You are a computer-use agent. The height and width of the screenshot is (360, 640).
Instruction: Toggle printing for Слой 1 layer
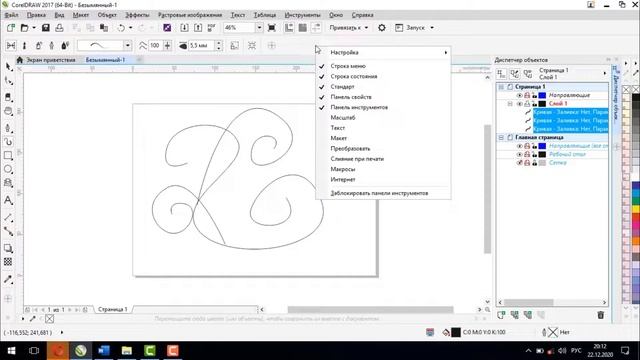click(527, 104)
